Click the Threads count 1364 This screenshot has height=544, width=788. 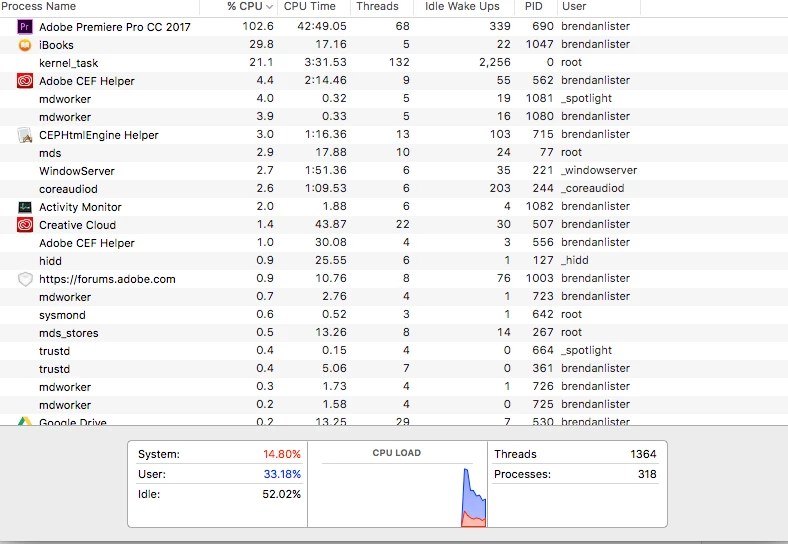[x=643, y=454]
